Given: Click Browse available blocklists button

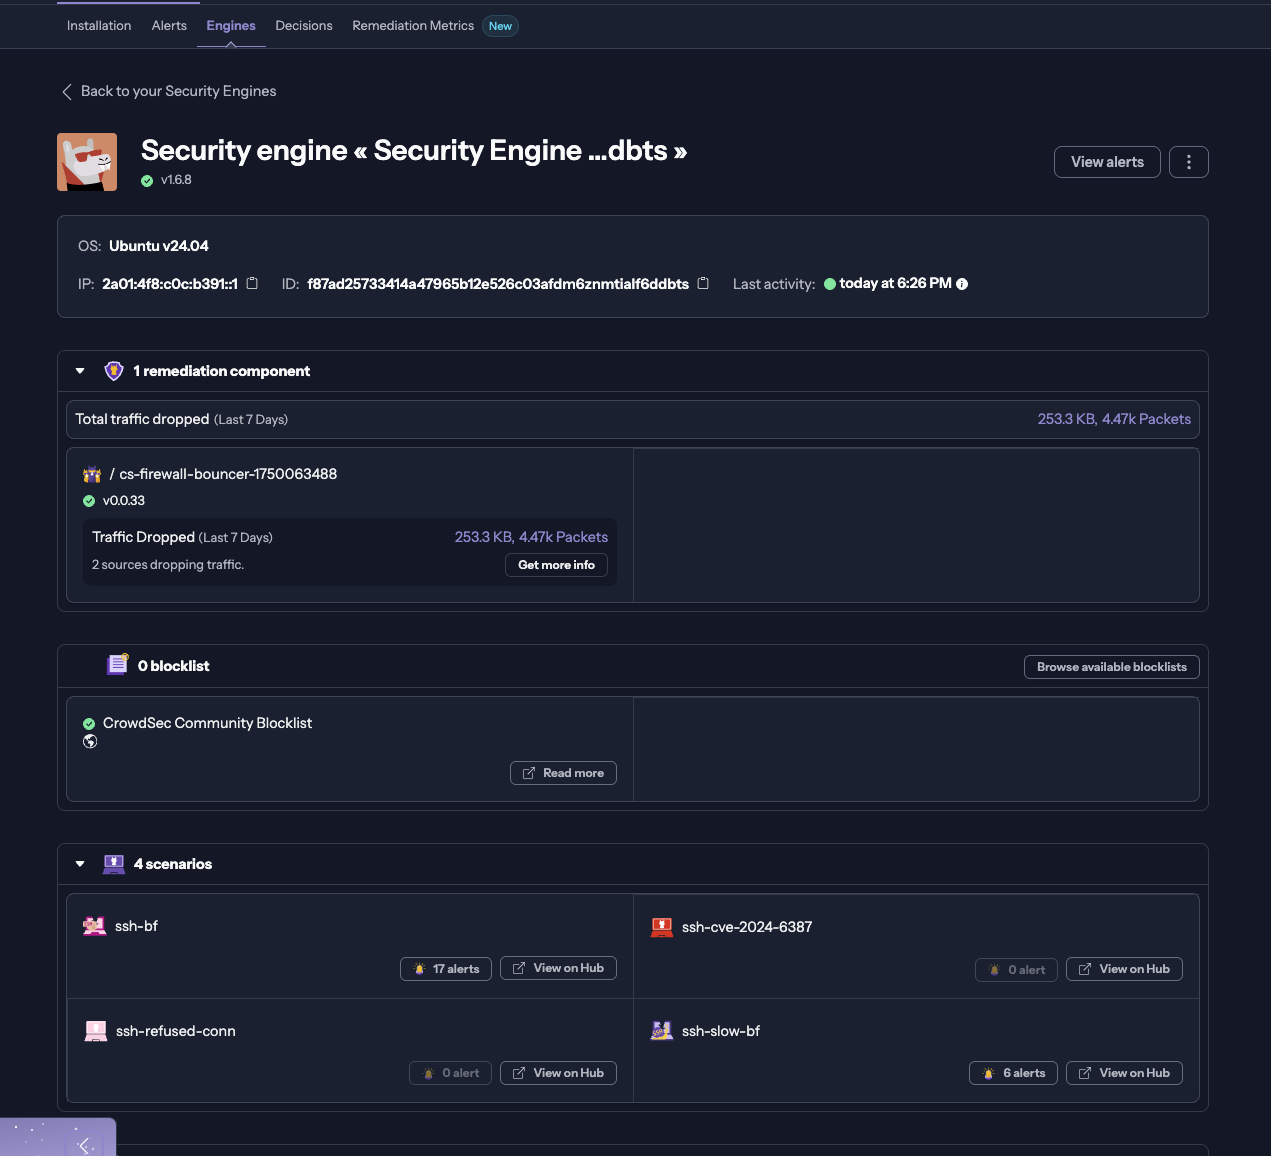Looking at the screenshot, I should tap(1111, 667).
